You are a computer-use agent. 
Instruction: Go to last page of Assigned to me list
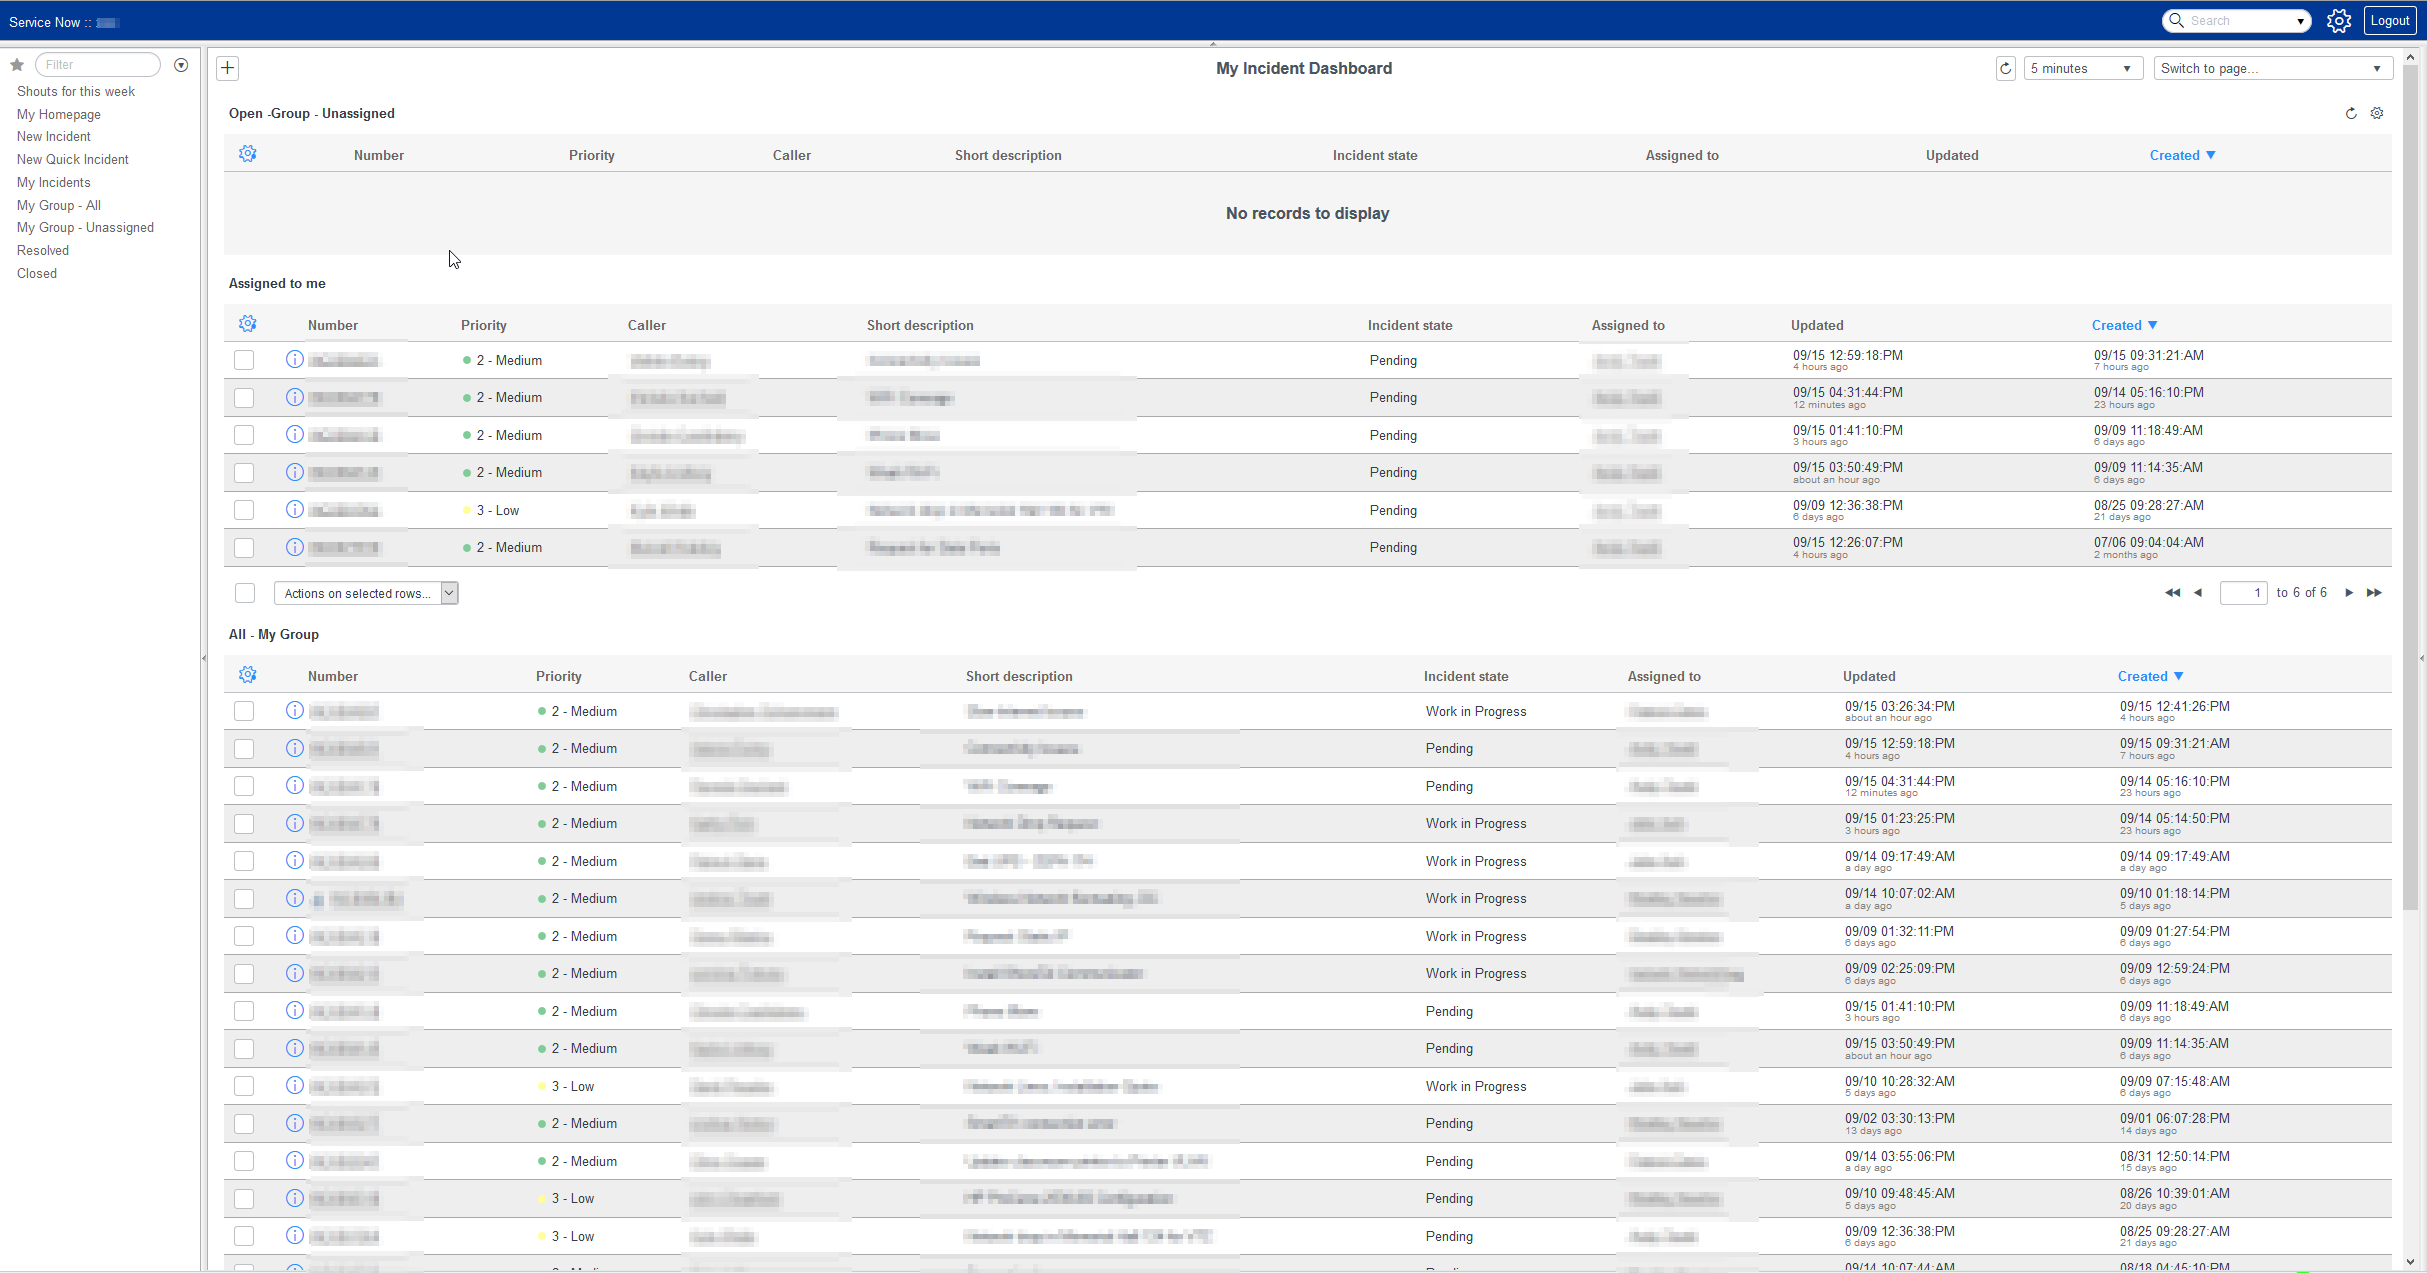pos(2374,593)
